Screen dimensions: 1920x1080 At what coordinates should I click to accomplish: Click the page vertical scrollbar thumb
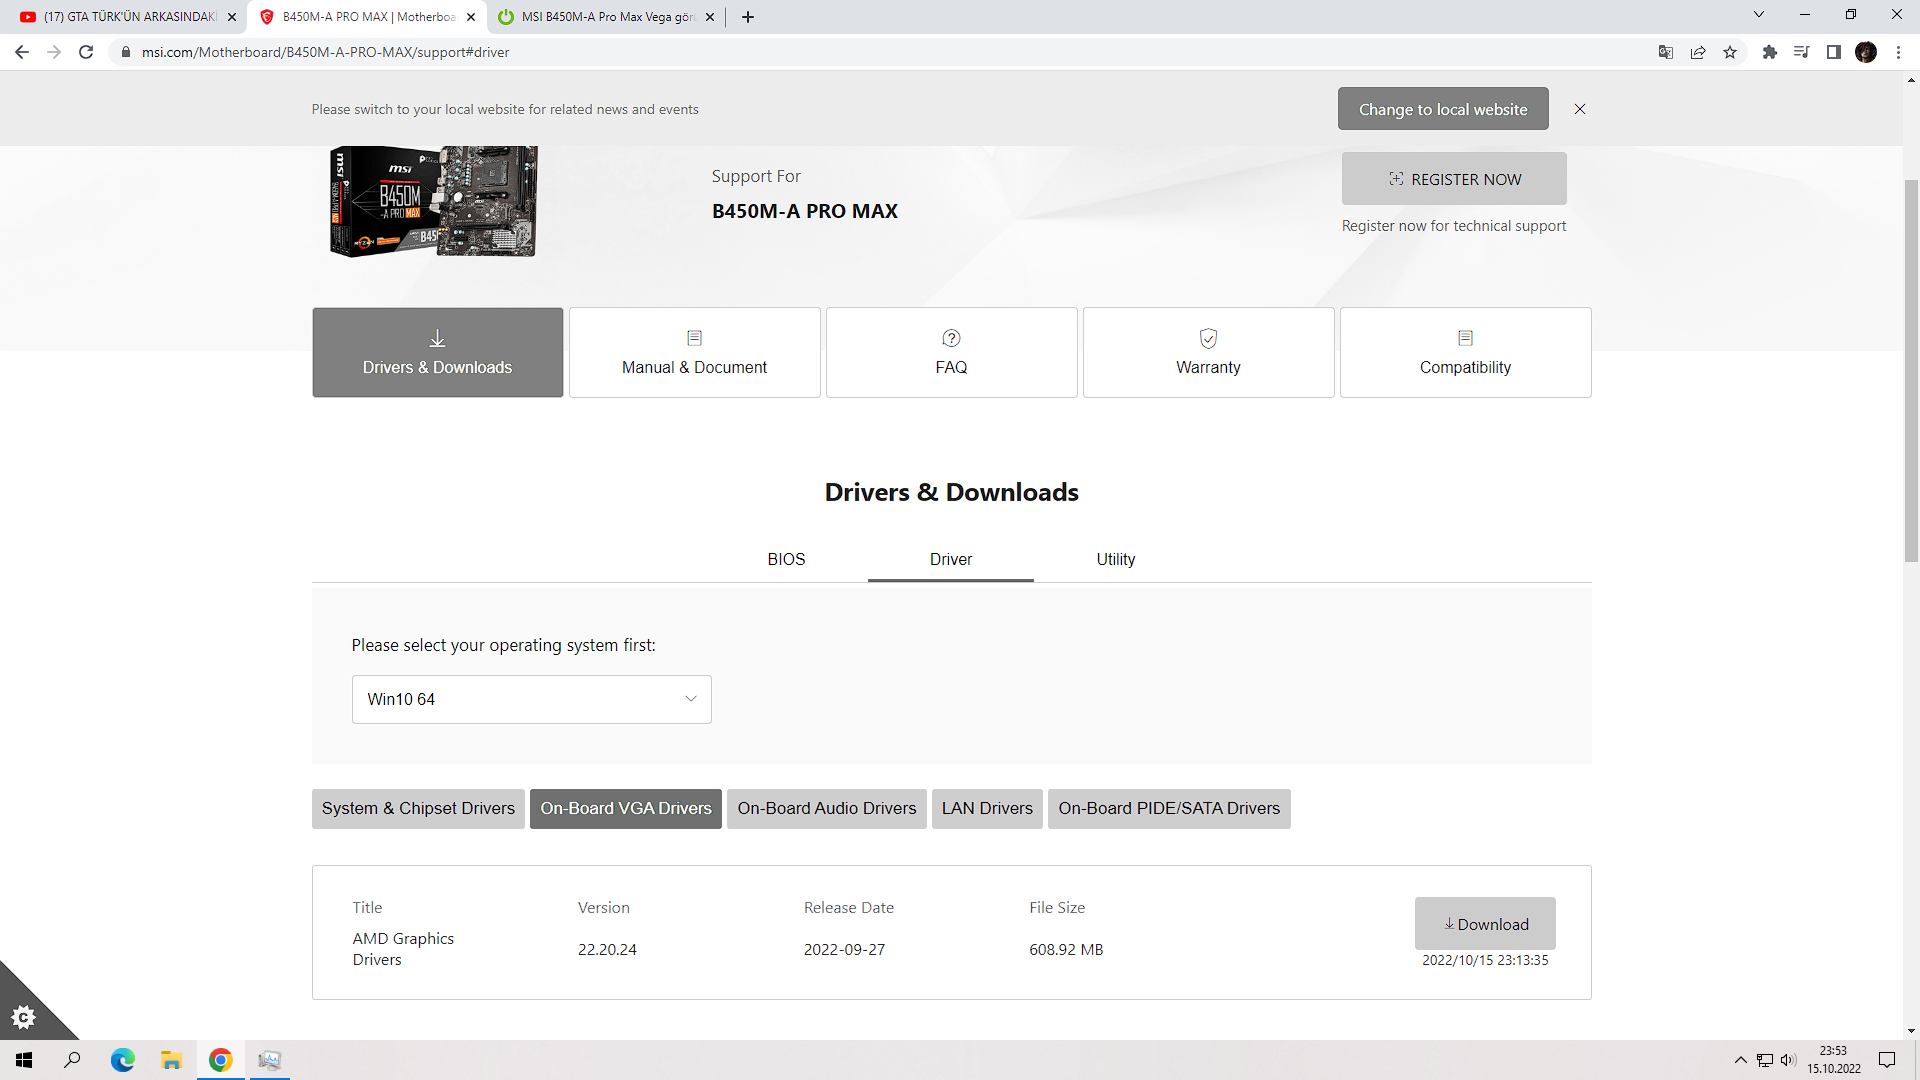coord(1911,370)
